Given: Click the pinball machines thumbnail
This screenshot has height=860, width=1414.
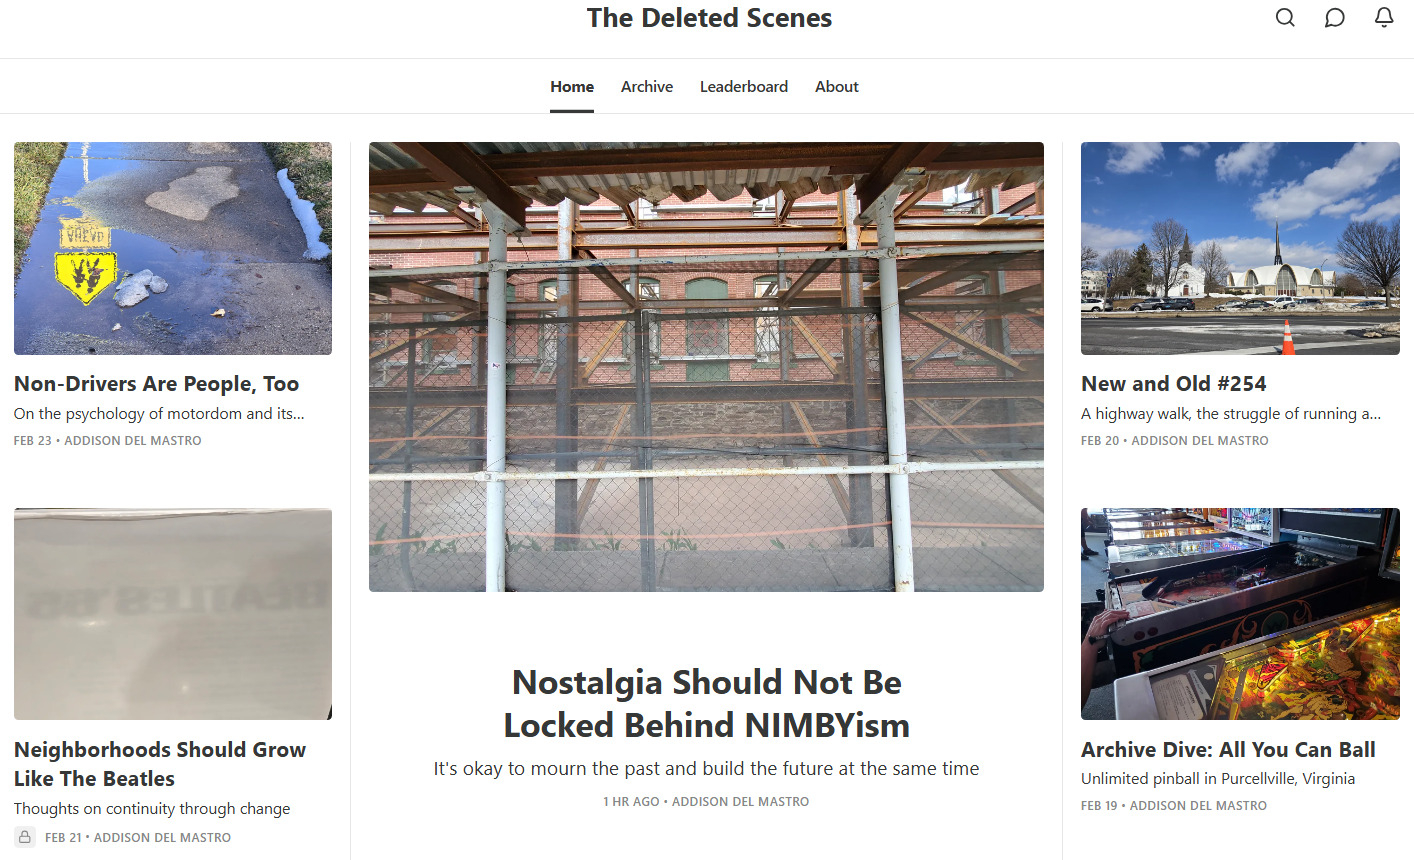Looking at the screenshot, I should tap(1240, 614).
